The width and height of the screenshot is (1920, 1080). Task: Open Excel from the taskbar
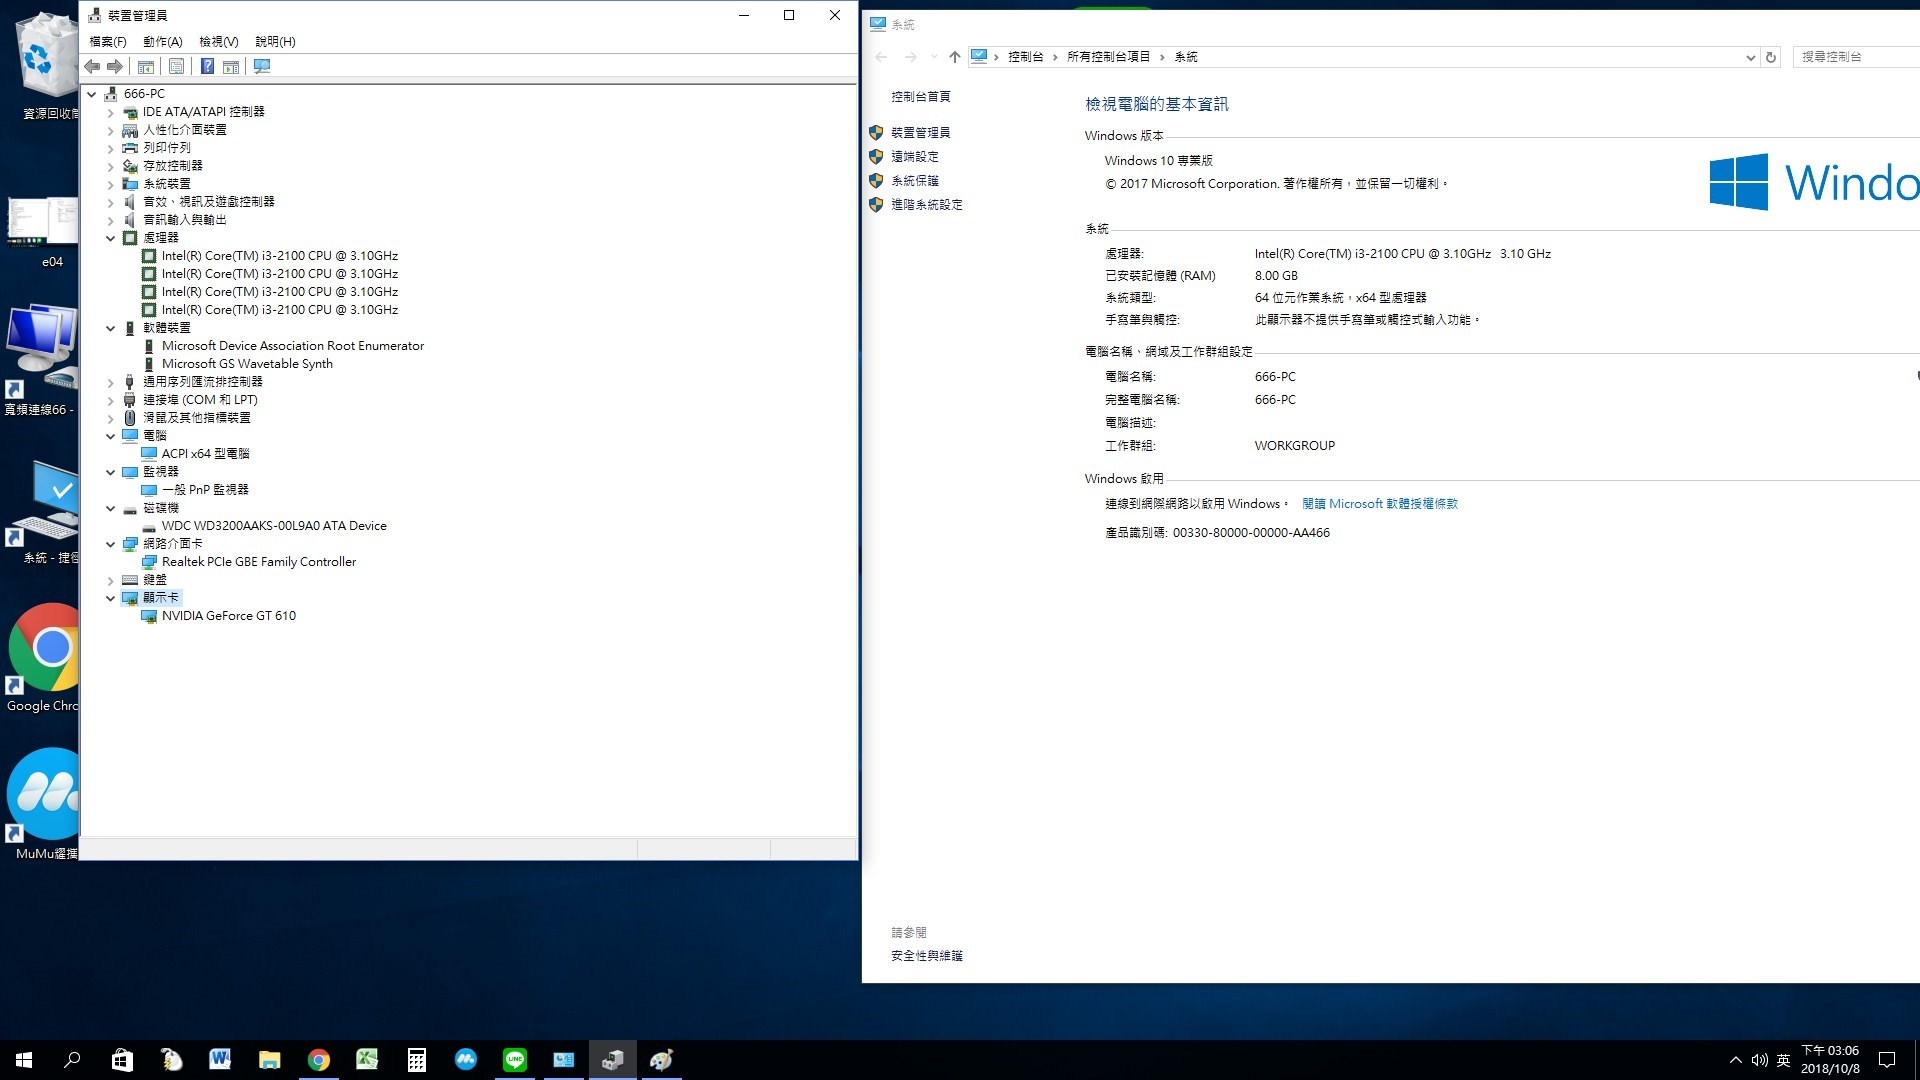pyautogui.click(x=367, y=1060)
